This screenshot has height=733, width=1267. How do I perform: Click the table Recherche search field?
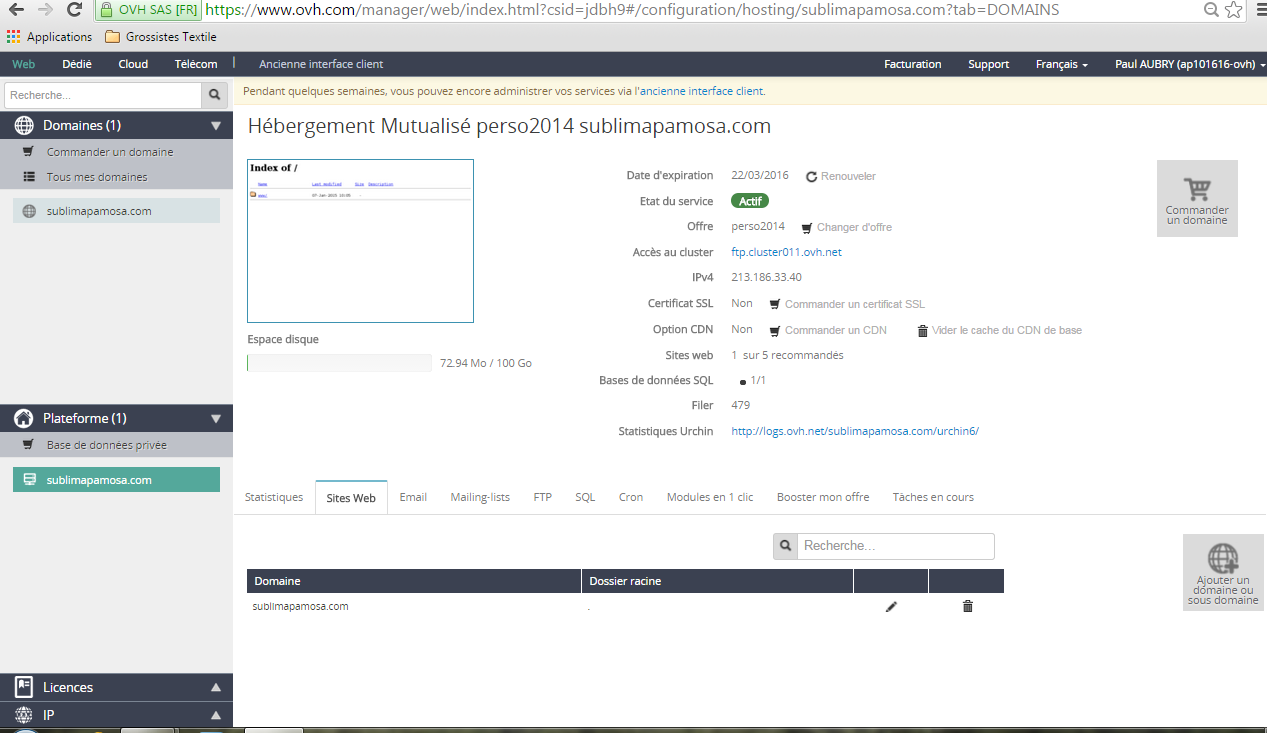(x=896, y=546)
